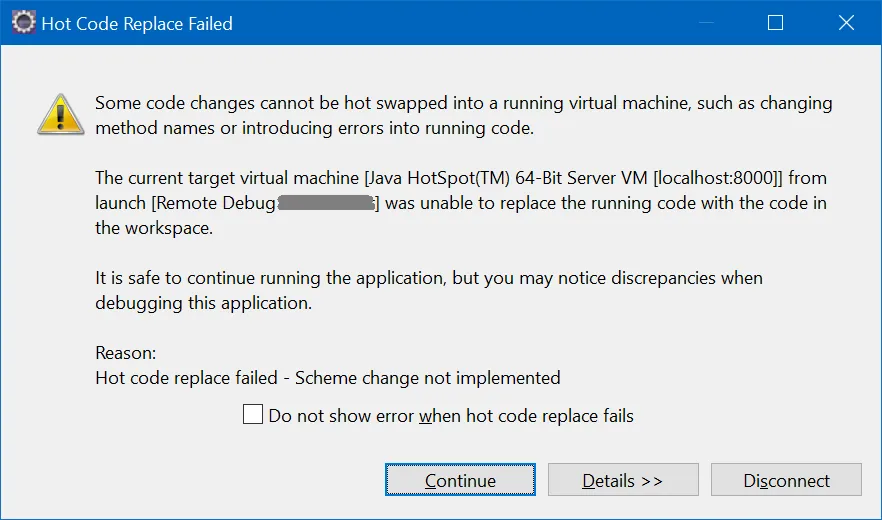Close the dialog with the X button
882x520 pixels.
[x=848, y=22]
